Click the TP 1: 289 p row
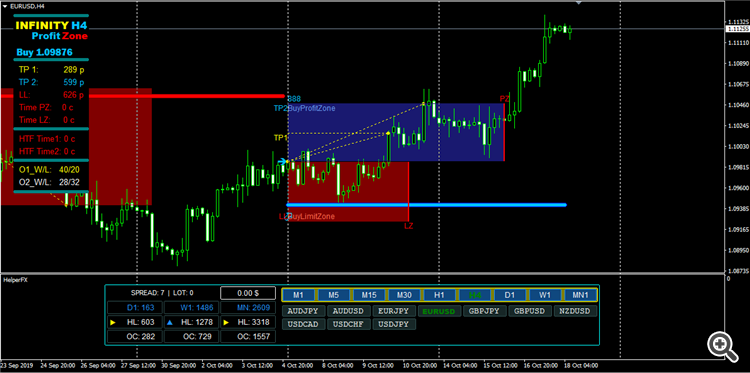The width and height of the screenshot is (750, 373). click(x=51, y=70)
